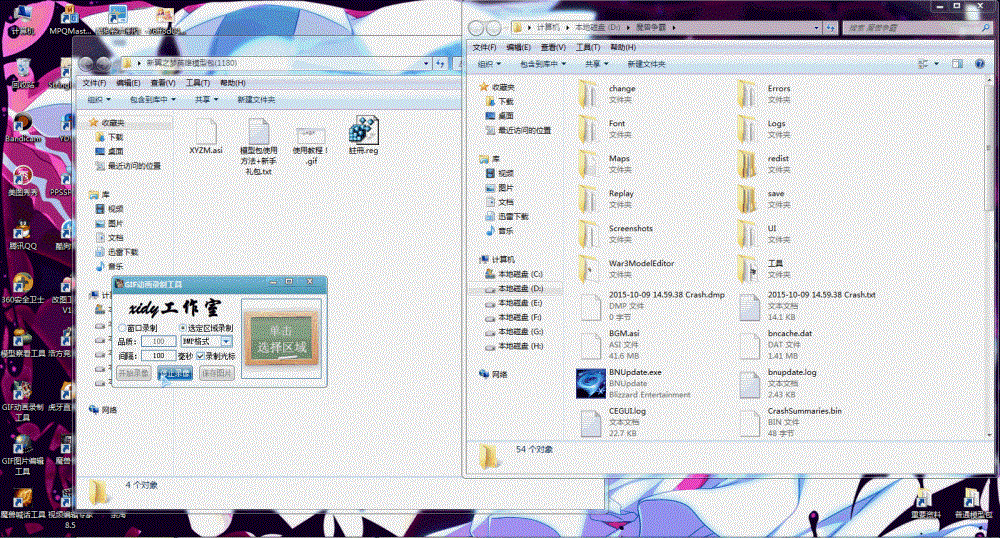The height and width of the screenshot is (538, 1000).
Task: Open the BMP格式 format dropdown
Action: coord(226,341)
